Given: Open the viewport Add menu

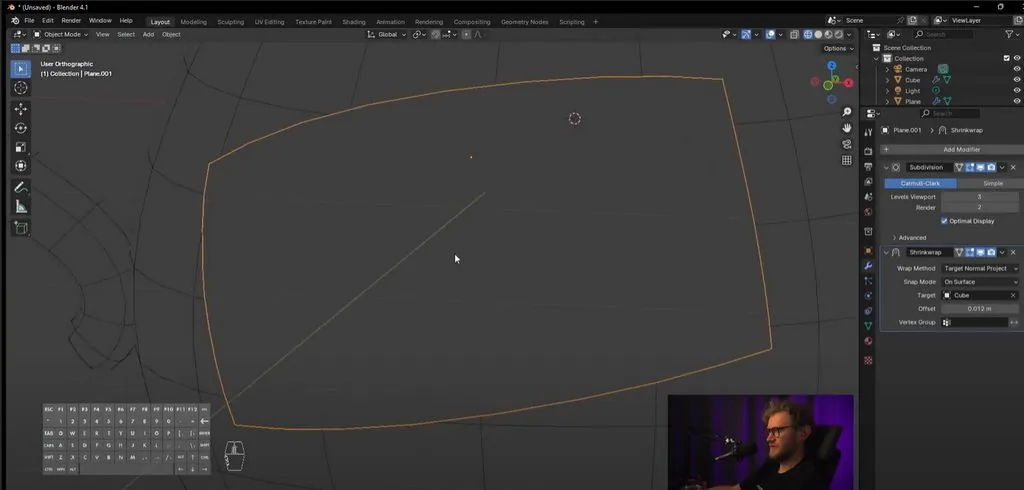Looking at the screenshot, I should click(x=148, y=35).
